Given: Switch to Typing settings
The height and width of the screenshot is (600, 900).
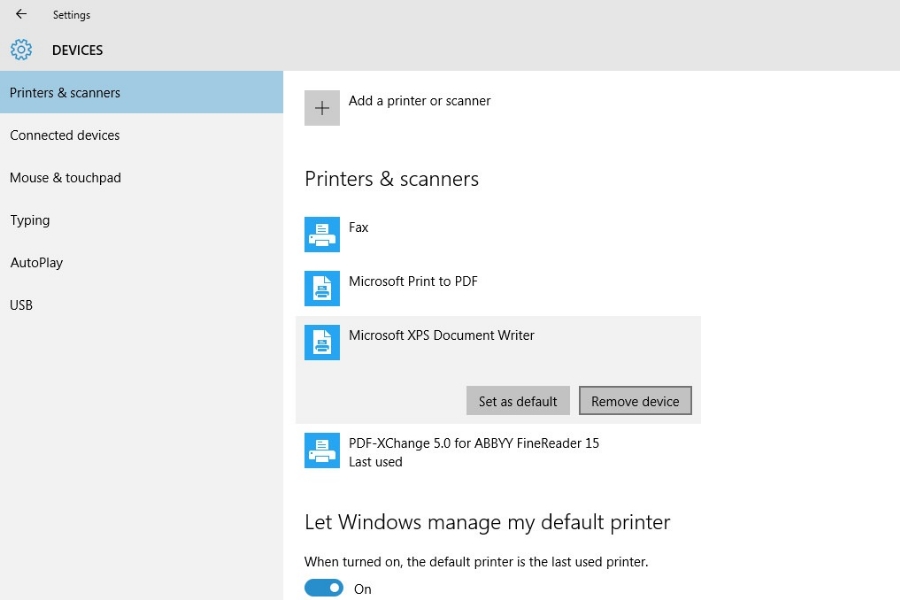Looking at the screenshot, I should (30, 220).
